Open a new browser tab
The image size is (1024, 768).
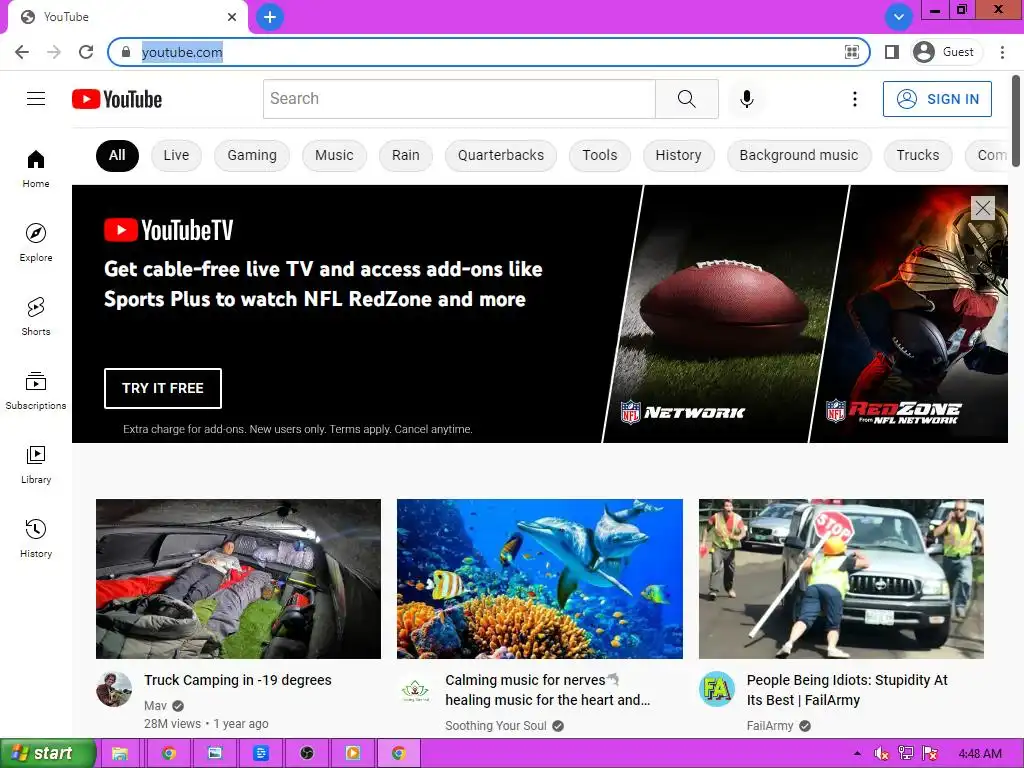tap(270, 17)
